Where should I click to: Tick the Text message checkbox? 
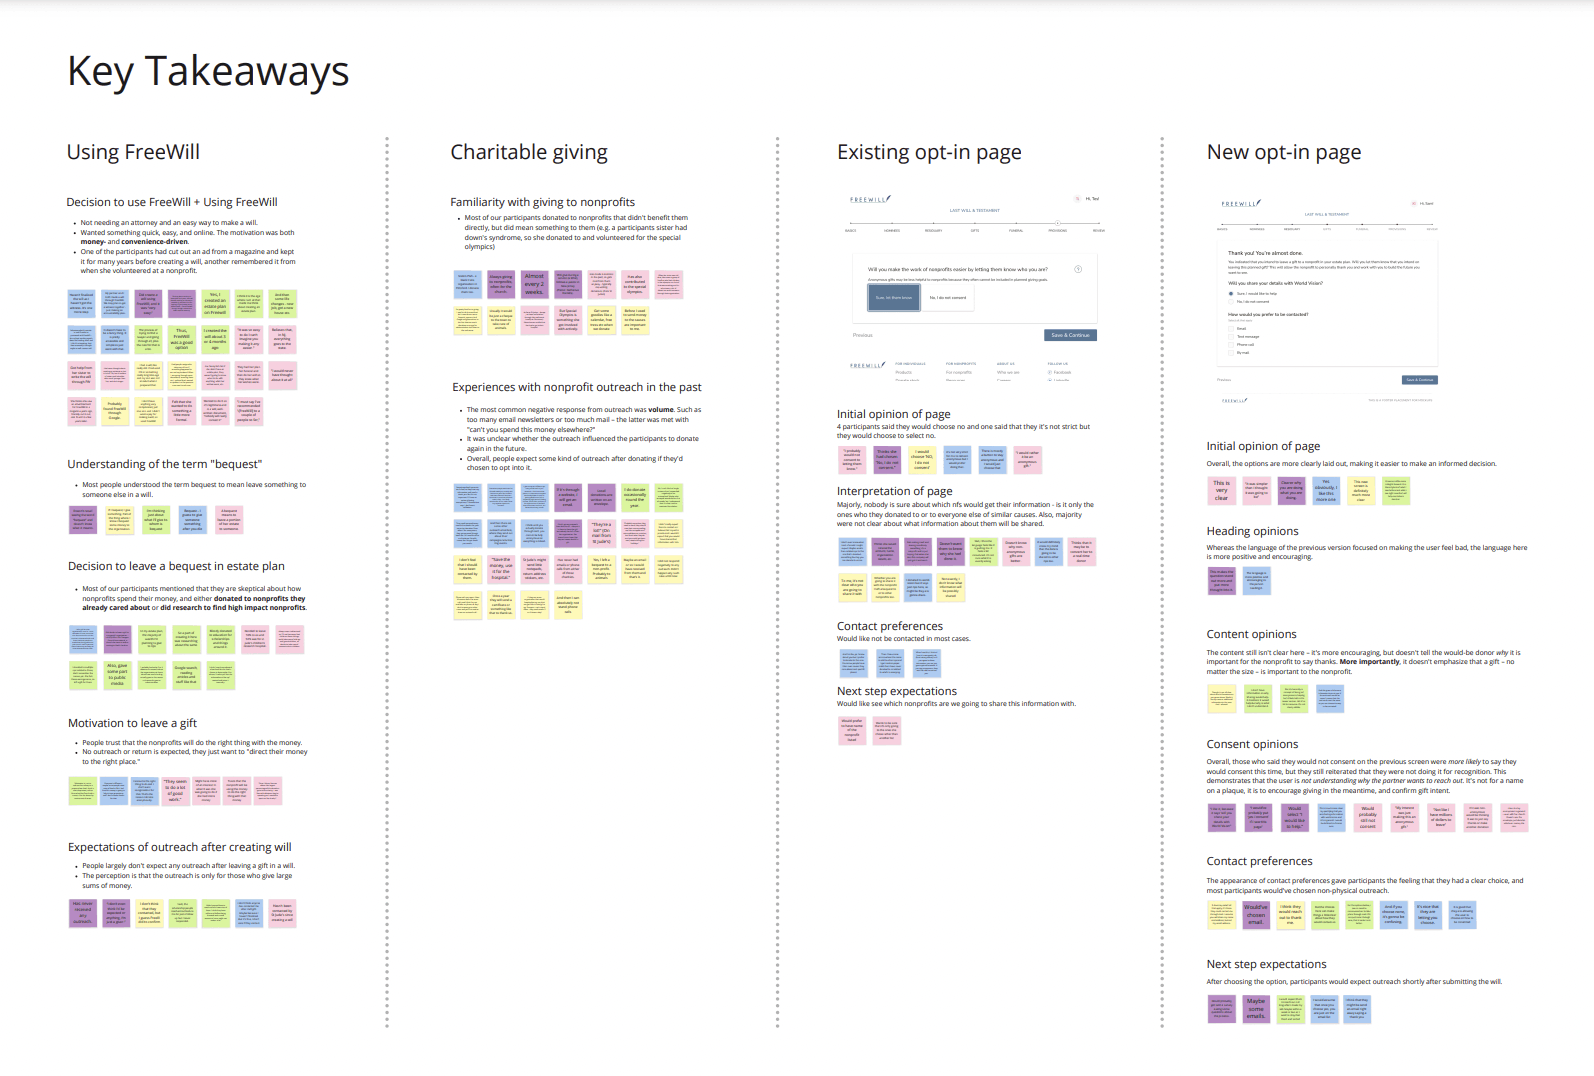pos(1230,336)
